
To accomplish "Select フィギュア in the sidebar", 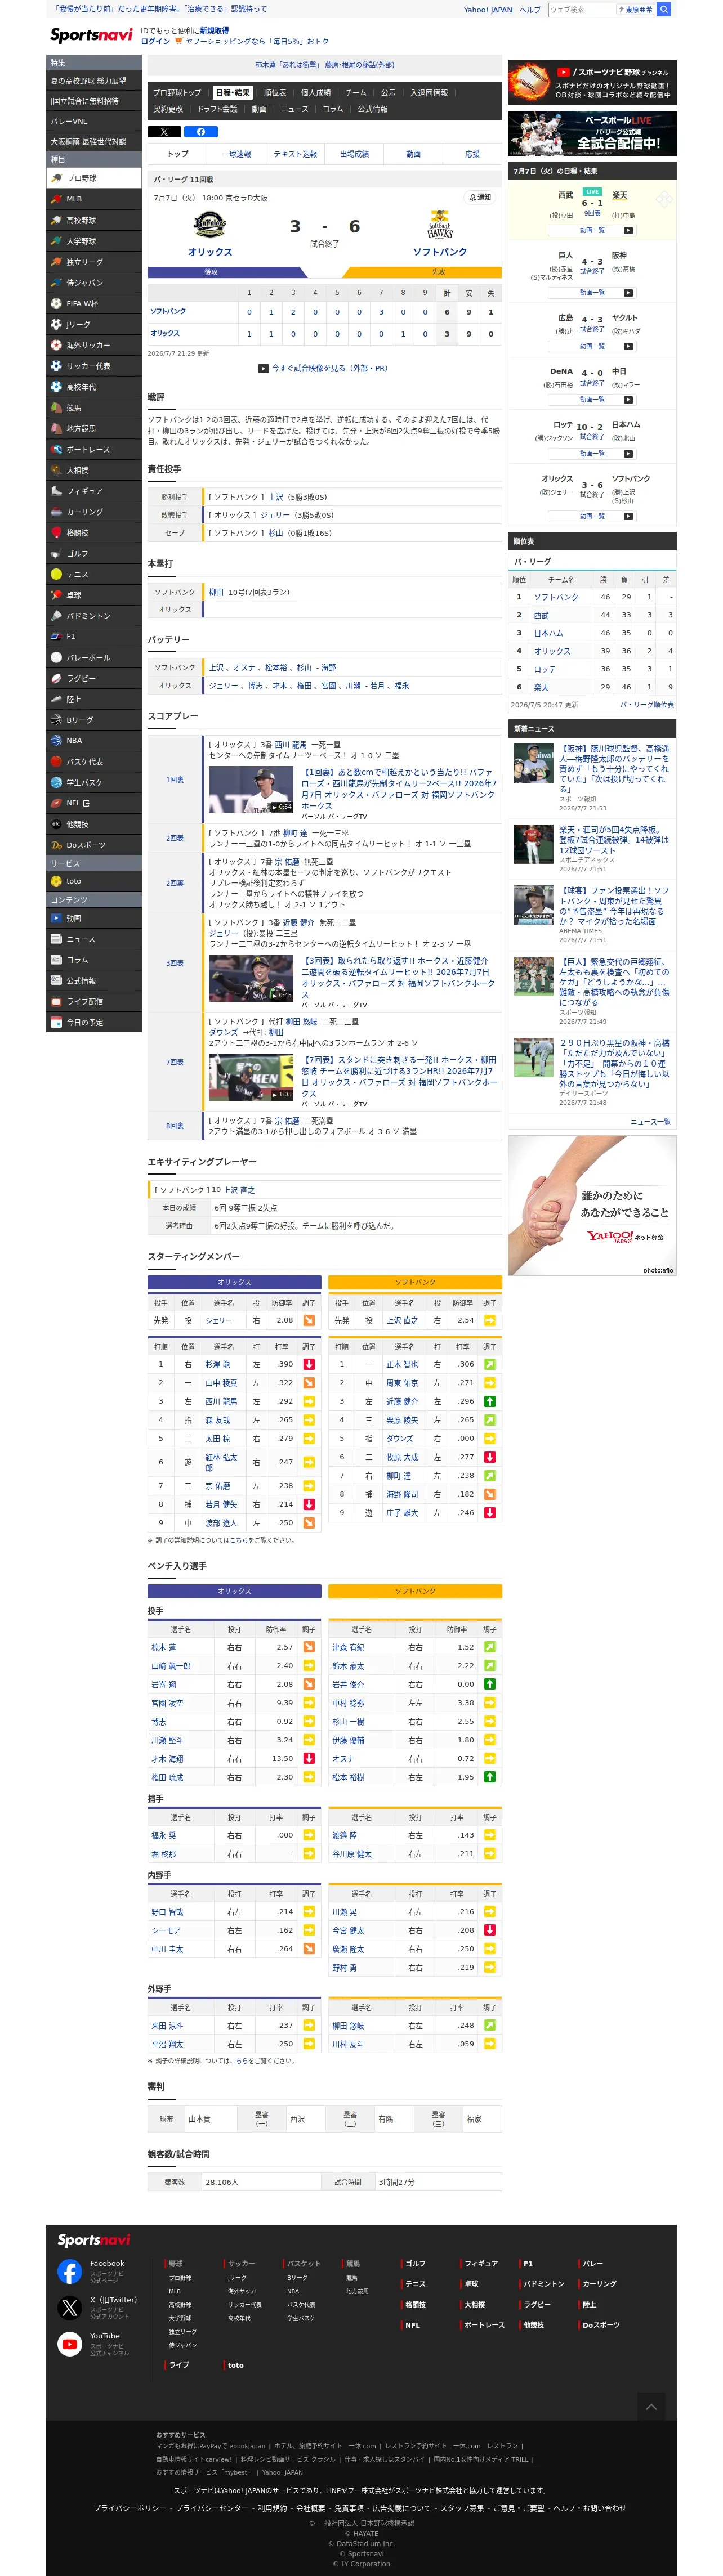I will point(94,491).
